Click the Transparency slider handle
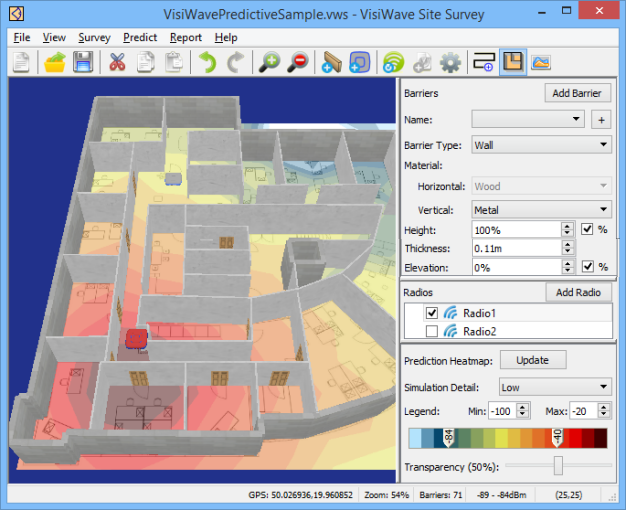This screenshot has width=626, height=510. [558, 466]
